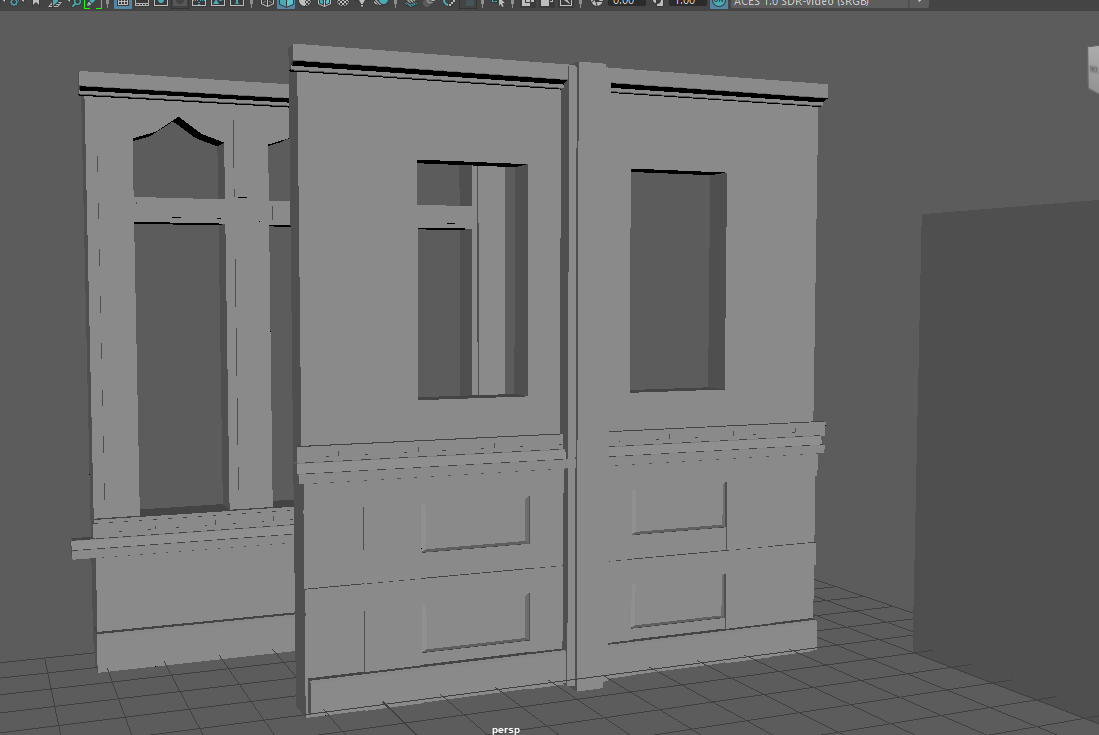Click the image plane icon
Screen dimensions: 1099x735
(55, 3)
